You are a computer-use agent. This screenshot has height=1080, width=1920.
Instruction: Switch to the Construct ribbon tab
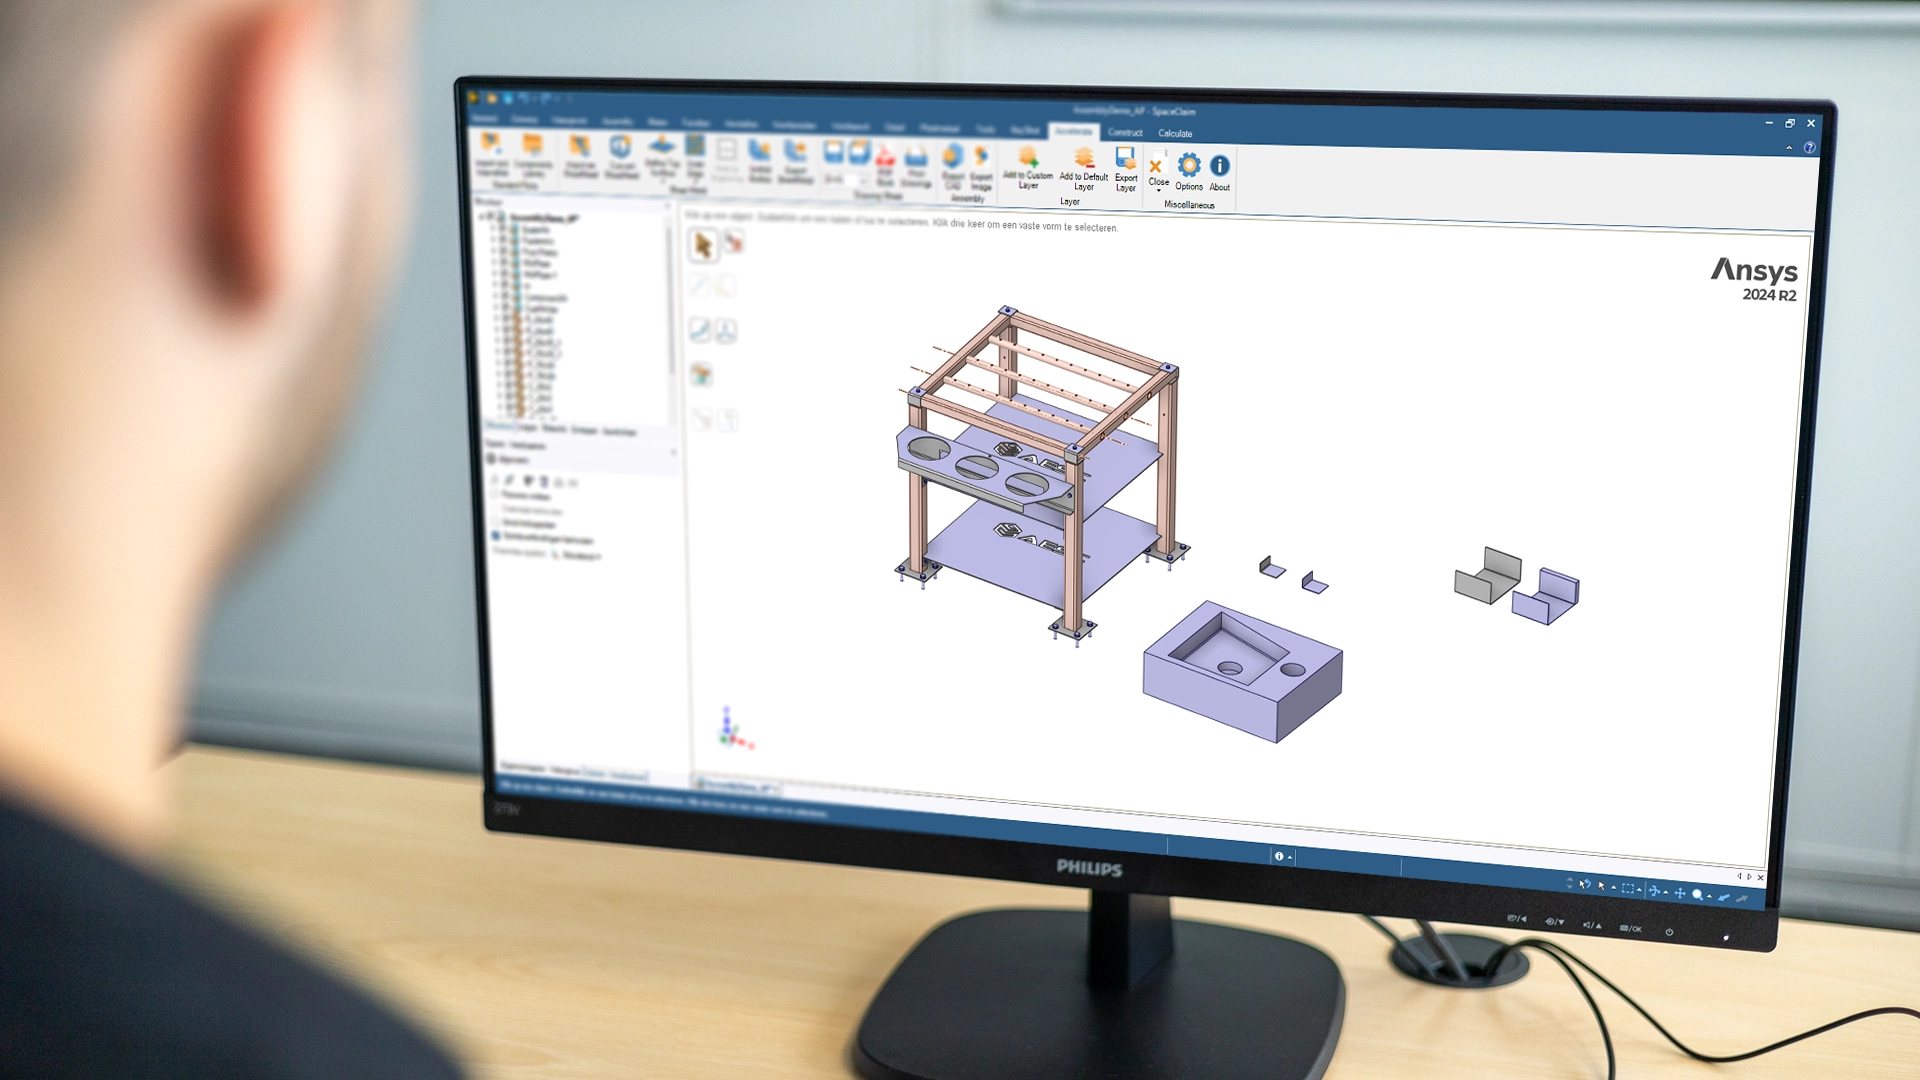point(1125,133)
